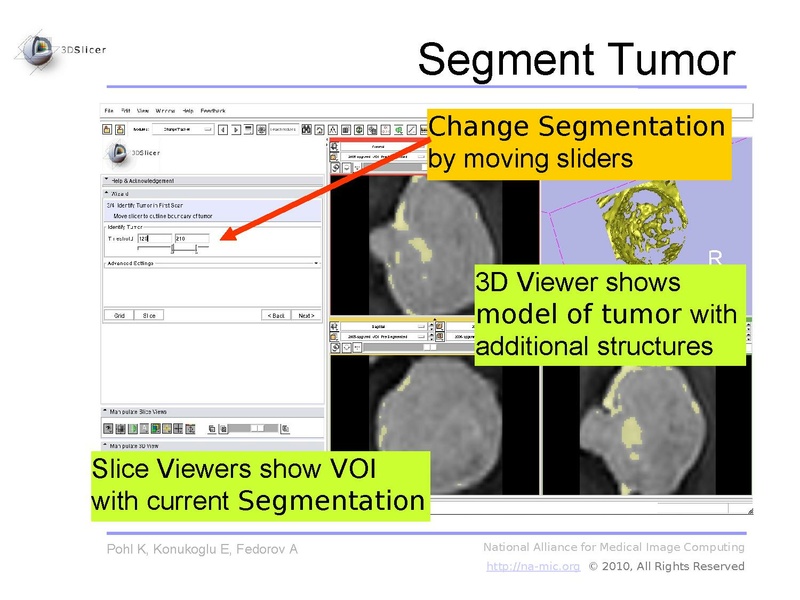Collapse the Manipulate Slice Views panel
Image resolution: width=800 pixels, height=600 pixels.
tap(107, 411)
